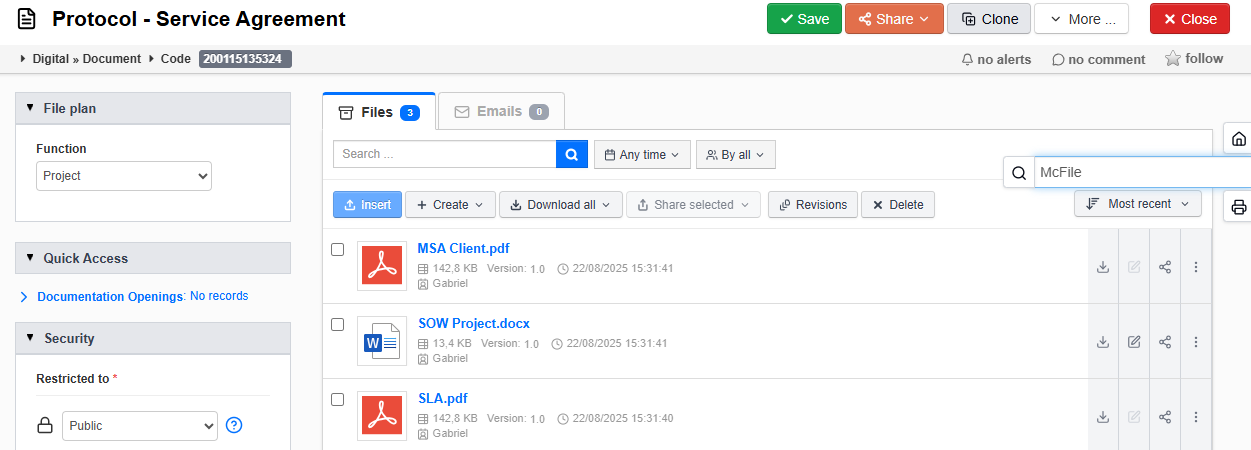Open the MSA Client.pdf link
1251x450 pixels.
coord(464,248)
